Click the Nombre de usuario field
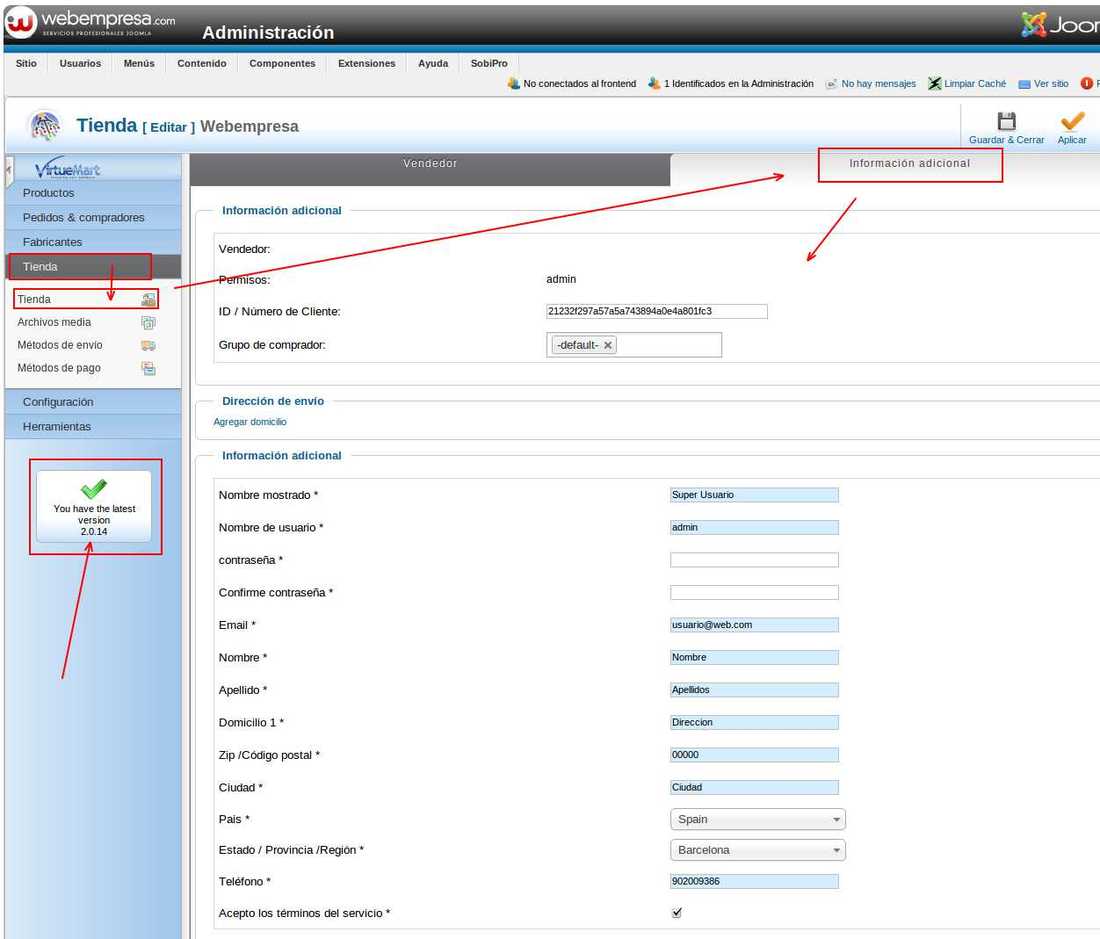This screenshot has height=939, width=1100. point(754,527)
